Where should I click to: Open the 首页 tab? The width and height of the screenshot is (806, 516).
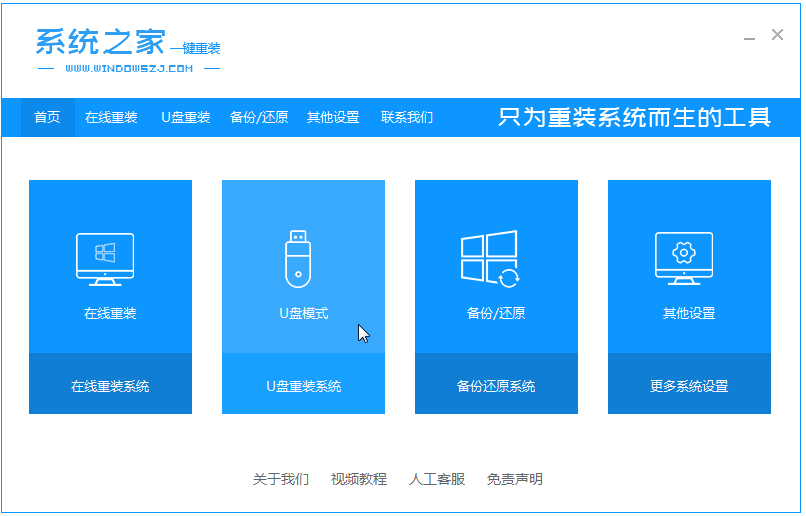47,118
